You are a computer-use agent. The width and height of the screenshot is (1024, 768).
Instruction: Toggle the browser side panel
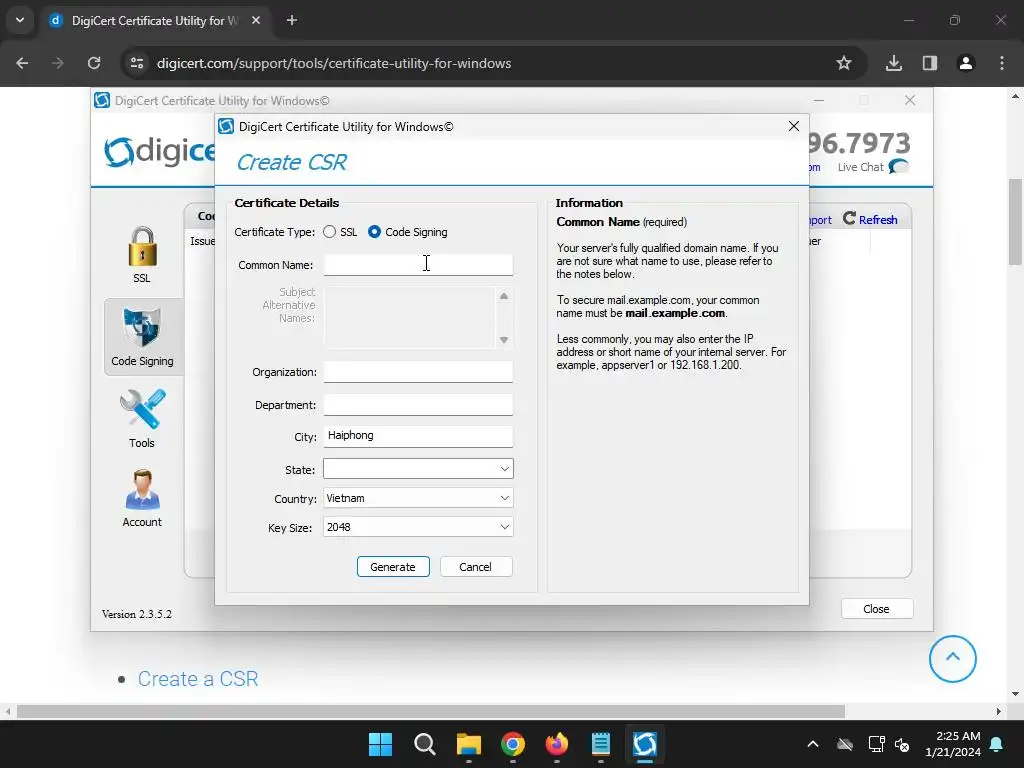coord(930,63)
